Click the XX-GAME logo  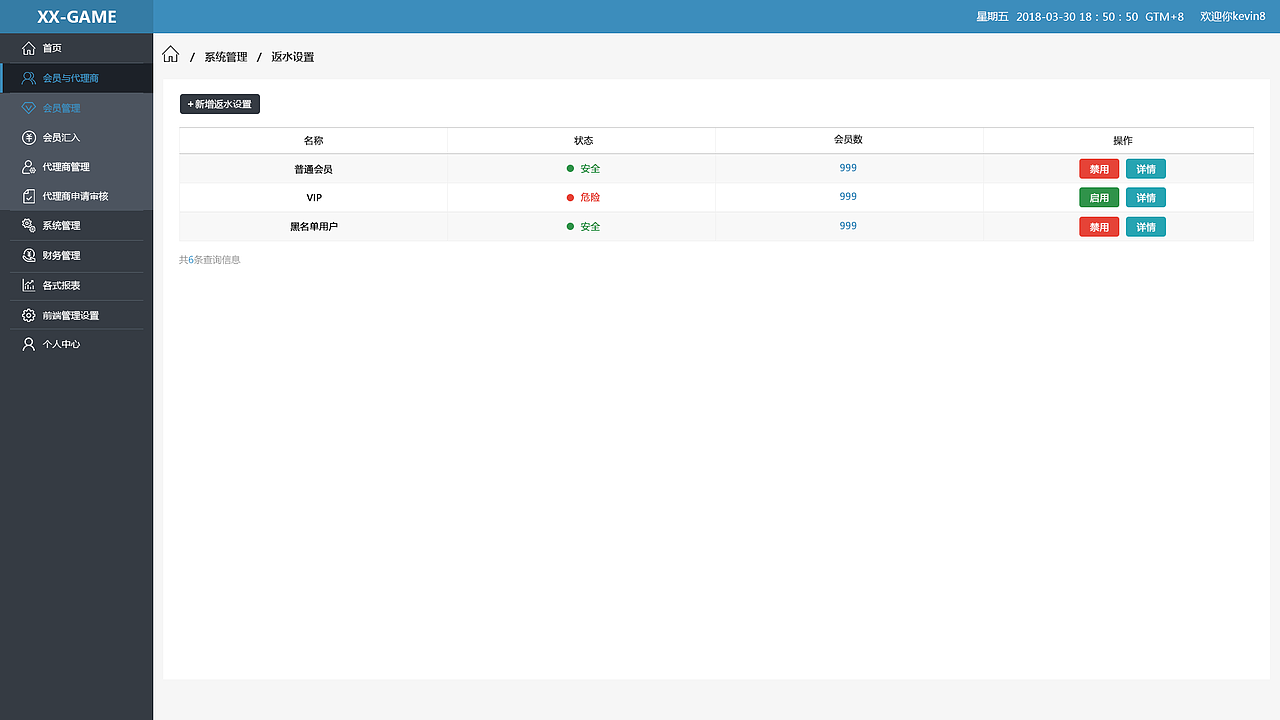77,17
